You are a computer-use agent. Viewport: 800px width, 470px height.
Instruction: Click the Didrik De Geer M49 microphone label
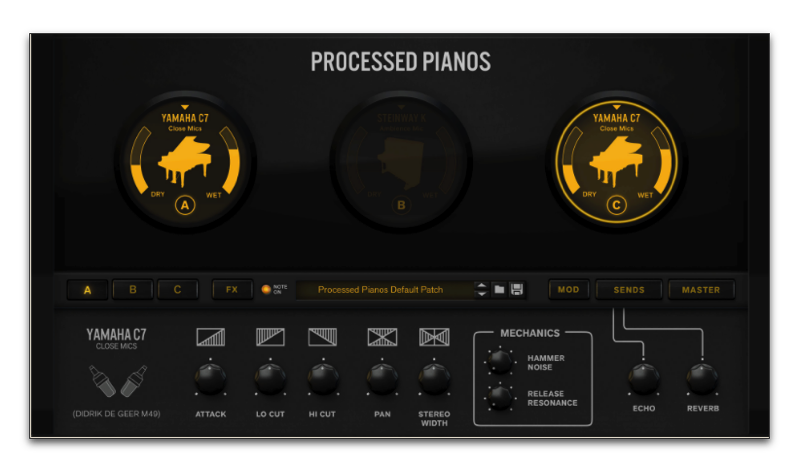(116, 414)
